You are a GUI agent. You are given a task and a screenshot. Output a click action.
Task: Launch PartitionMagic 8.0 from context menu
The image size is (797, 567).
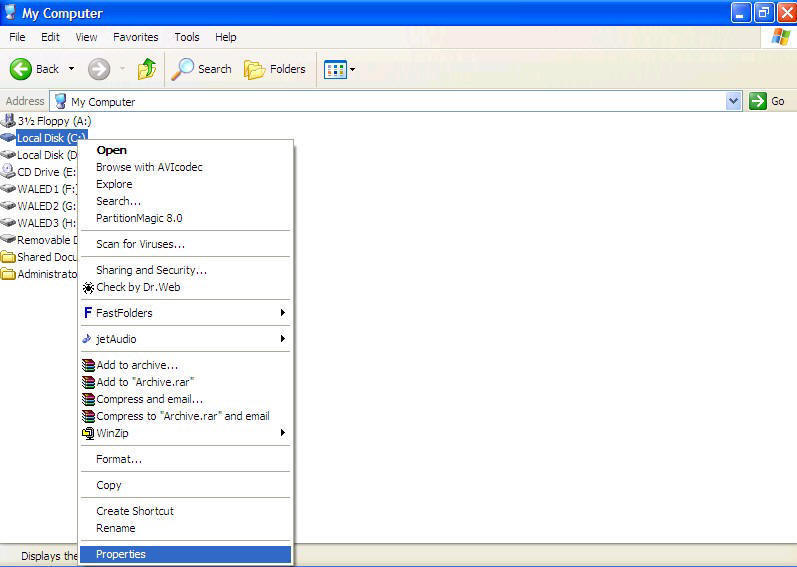[186, 218]
